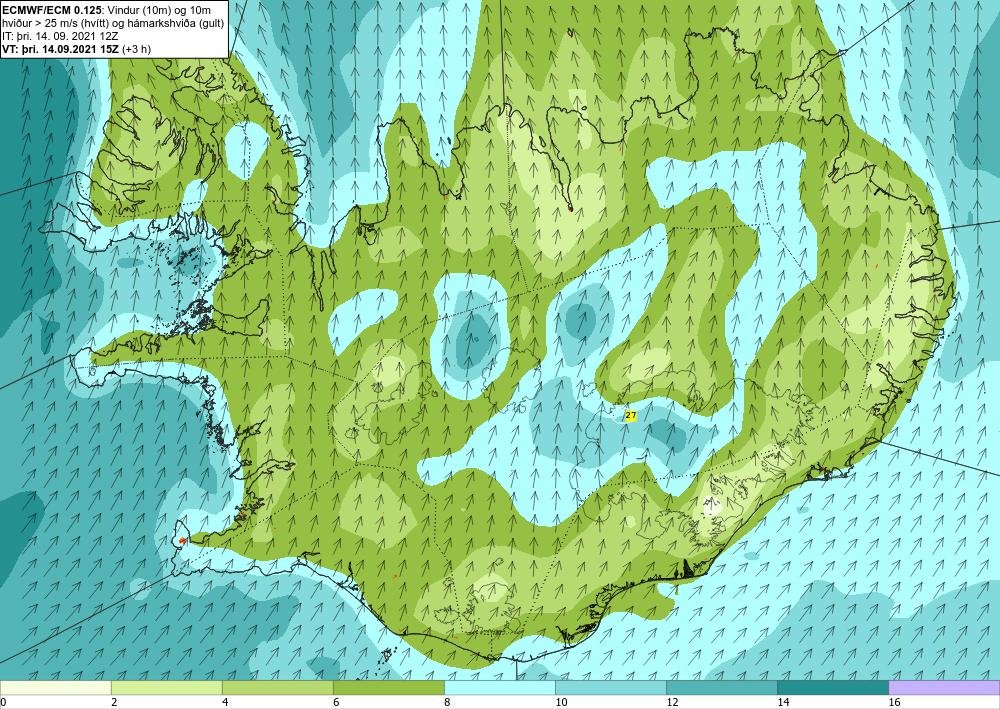Click the scale label '2'
1000x709 pixels.
pyautogui.click(x=114, y=702)
